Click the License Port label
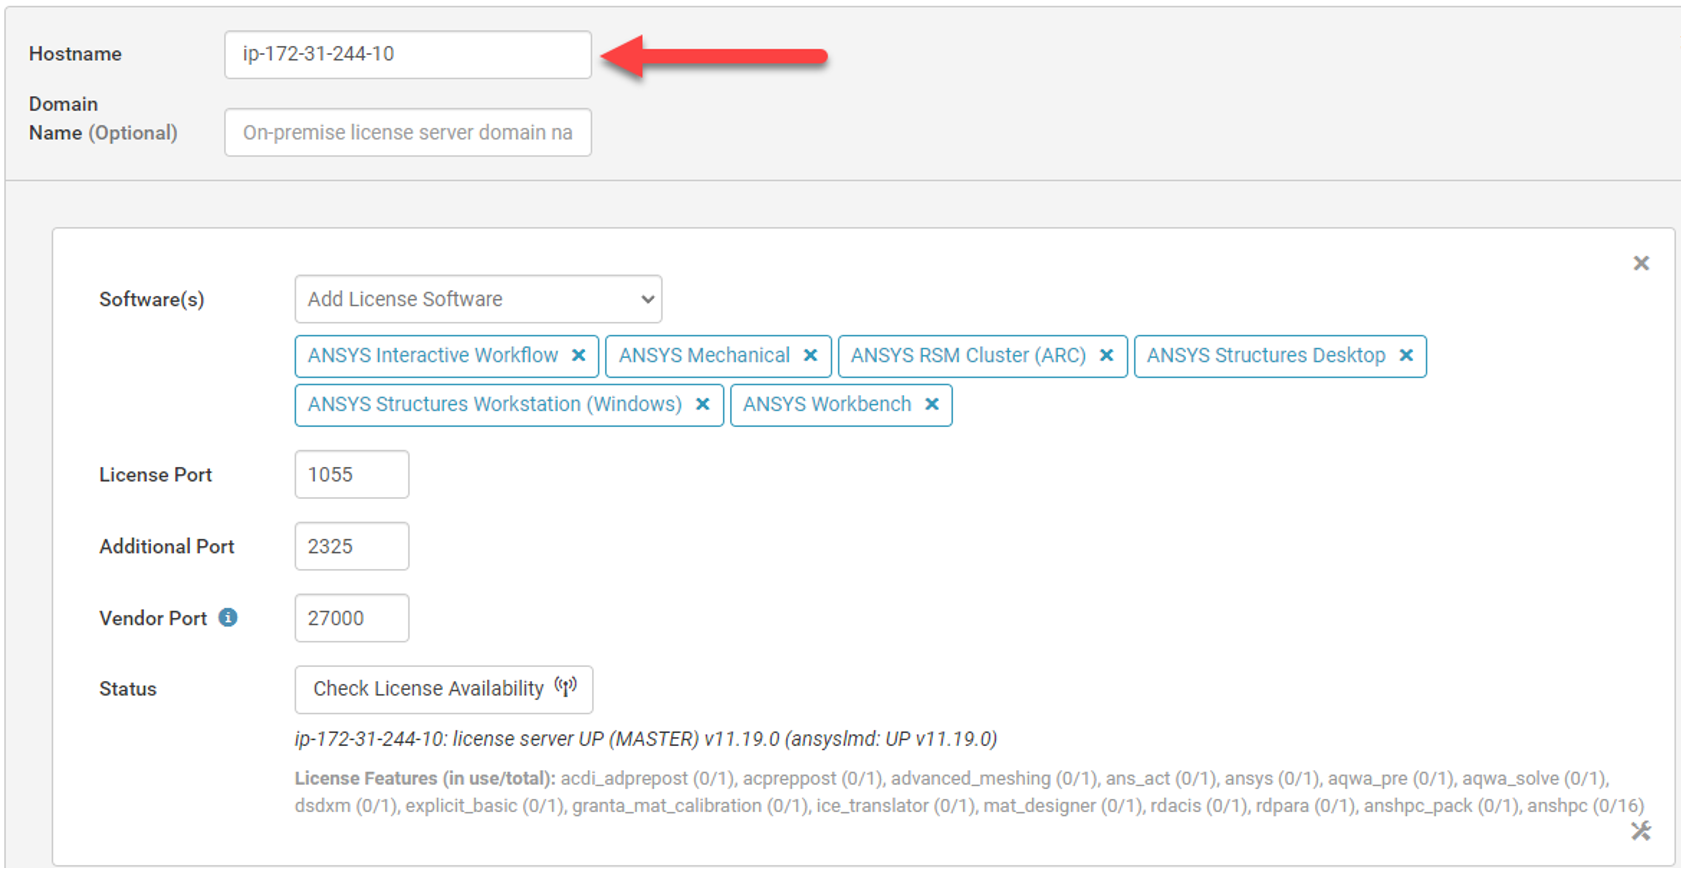1681x871 pixels. (x=156, y=475)
